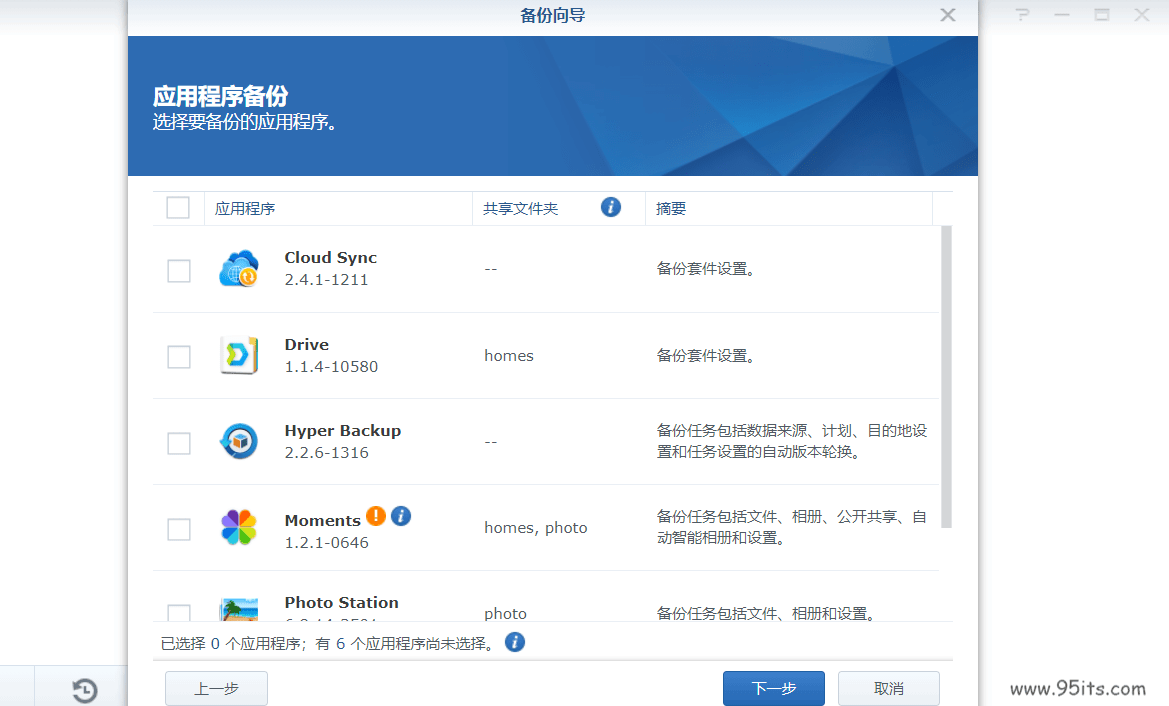1169x706 pixels.
Task: Click the Moments application name
Action: point(322,520)
